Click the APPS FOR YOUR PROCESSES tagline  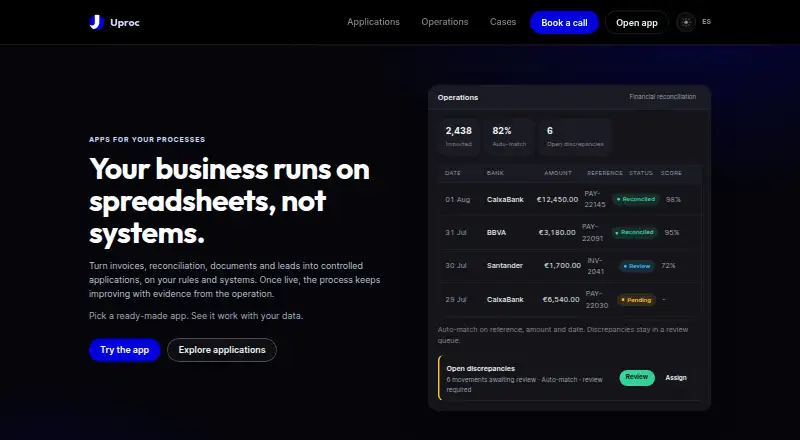pos(147,139)
